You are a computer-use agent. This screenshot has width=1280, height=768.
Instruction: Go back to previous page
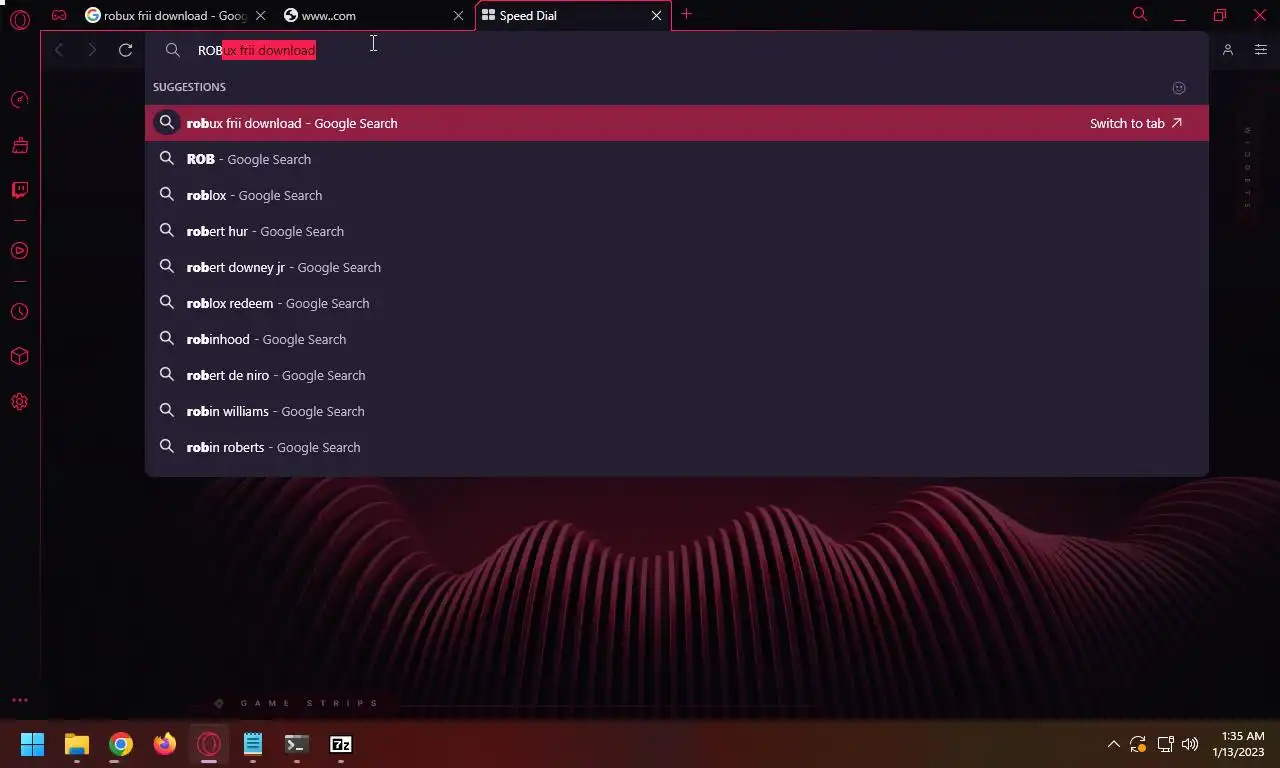point(59,50)
